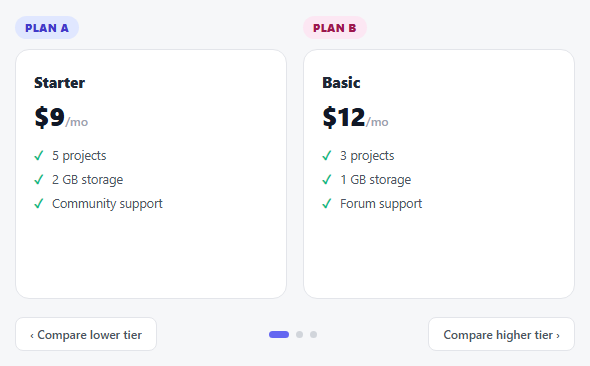This screenshot has width=590, height=366.
Task: Click the checkmark beside Forum support
Action: click(327, 204)
